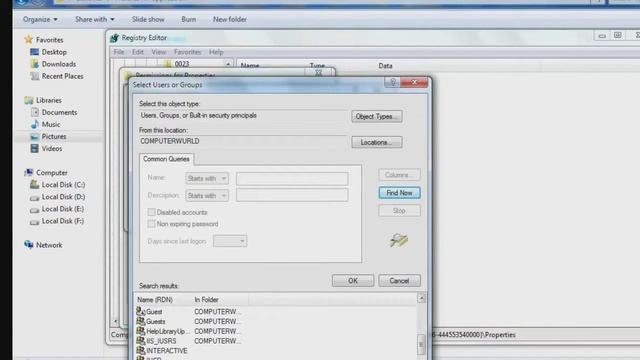640x360 pixels.
Task: Click Burn in Explorer toolbar
Action: click(189, 19)
